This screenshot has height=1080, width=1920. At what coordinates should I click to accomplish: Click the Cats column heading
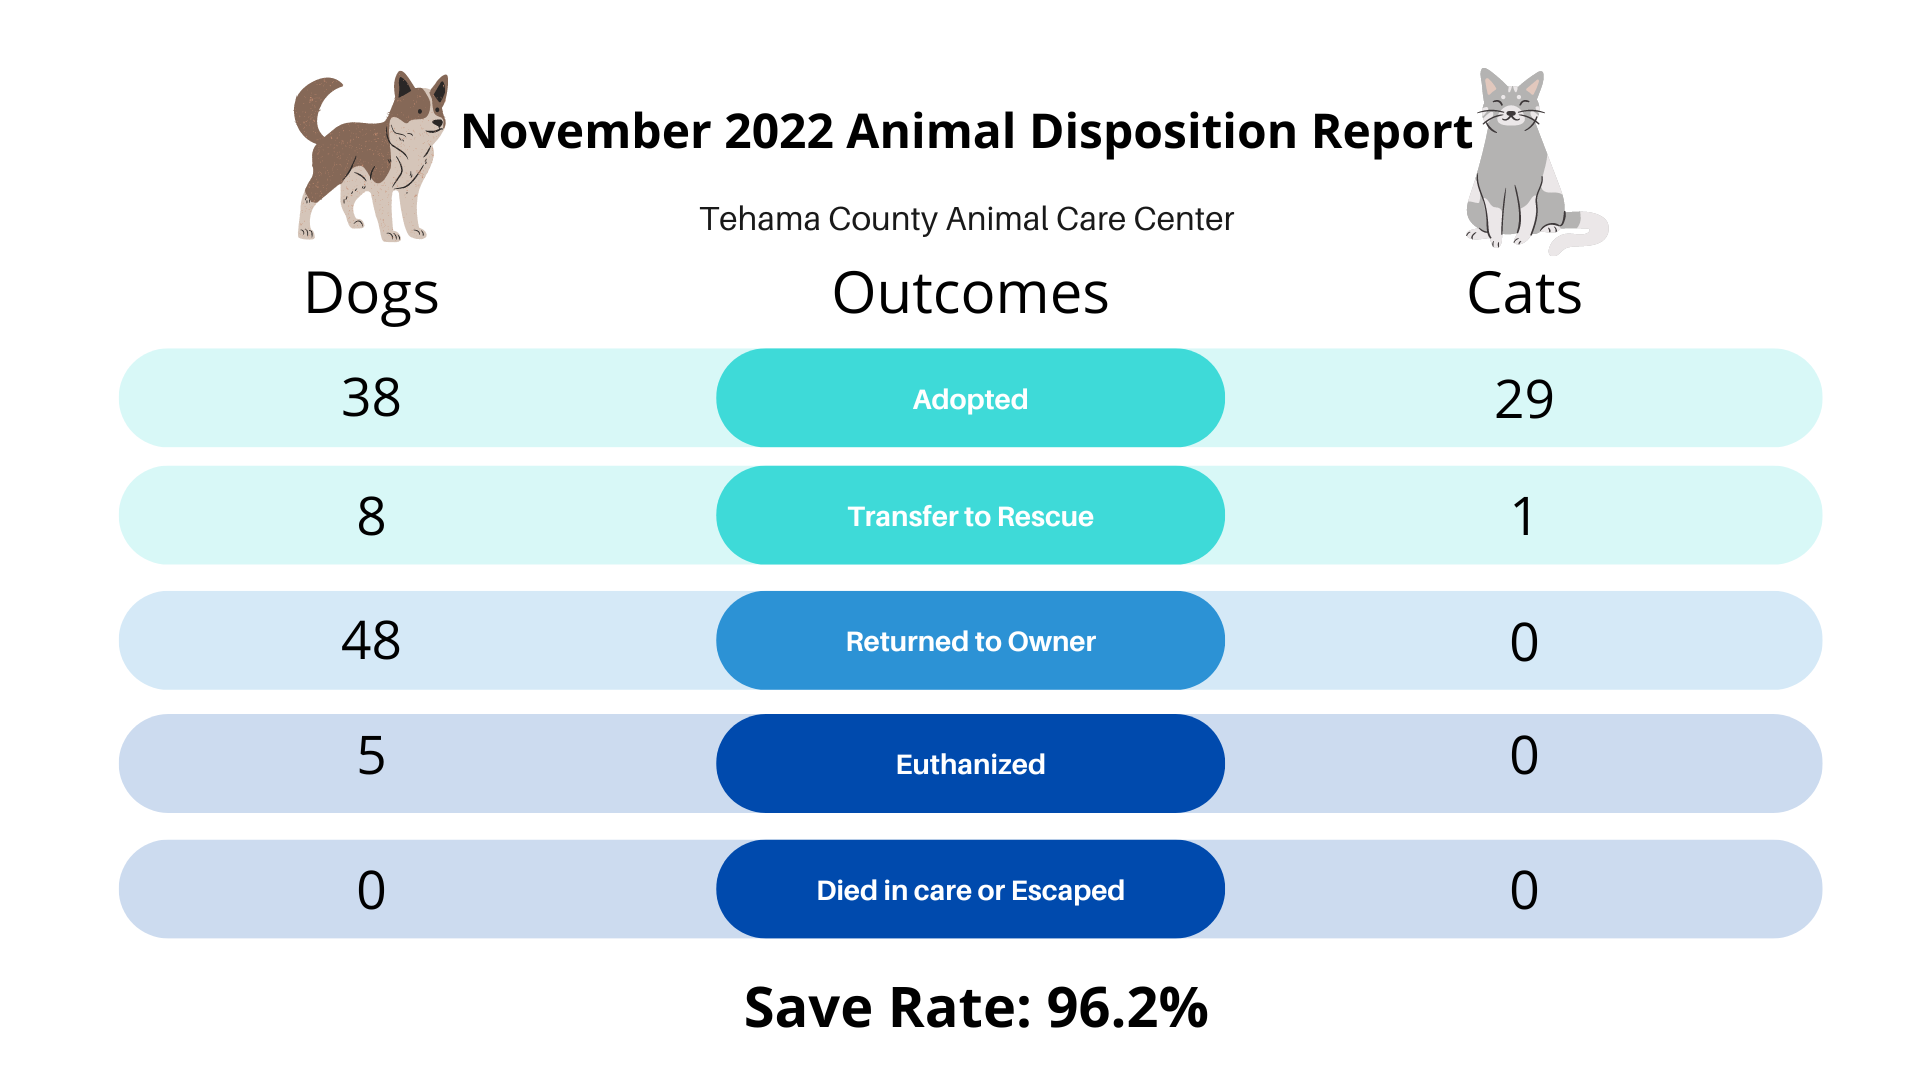1524,293
